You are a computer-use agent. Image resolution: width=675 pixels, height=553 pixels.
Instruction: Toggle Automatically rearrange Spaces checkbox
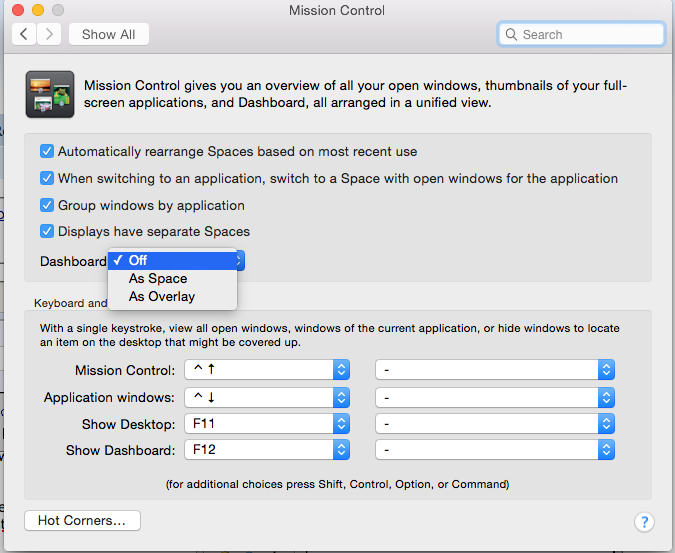pos(46,151)
